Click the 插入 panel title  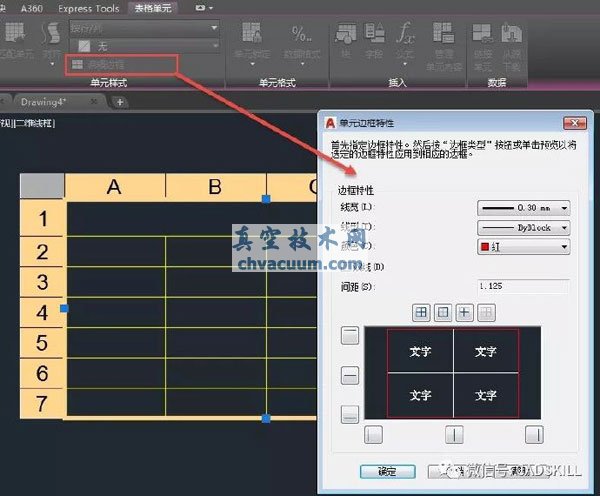point(397,82)
